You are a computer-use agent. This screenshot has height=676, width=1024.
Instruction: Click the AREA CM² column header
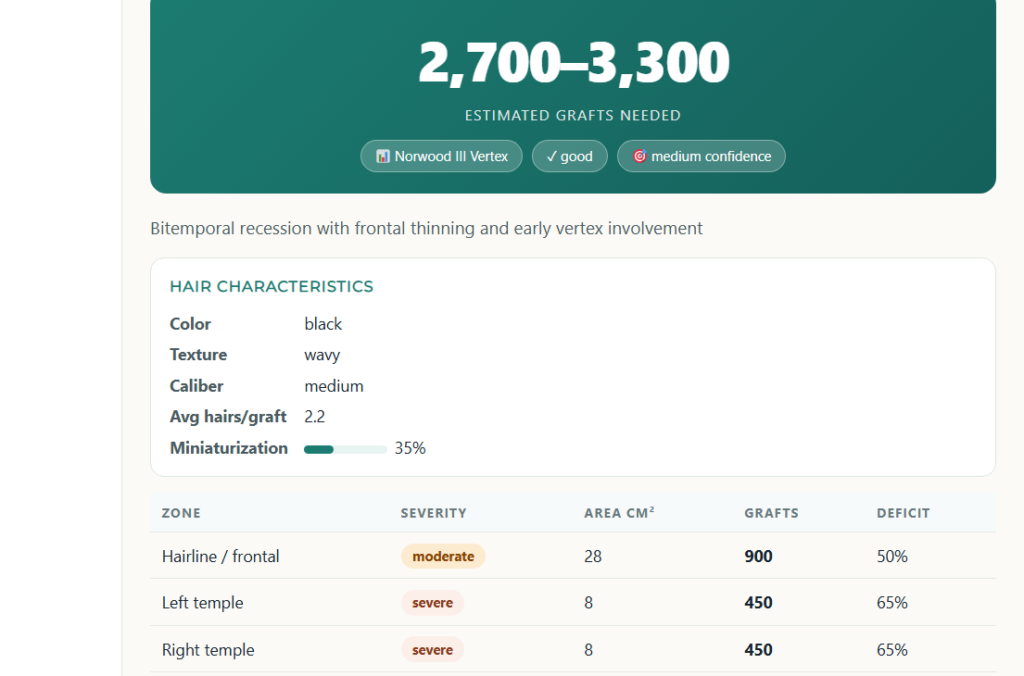(619, 513)
